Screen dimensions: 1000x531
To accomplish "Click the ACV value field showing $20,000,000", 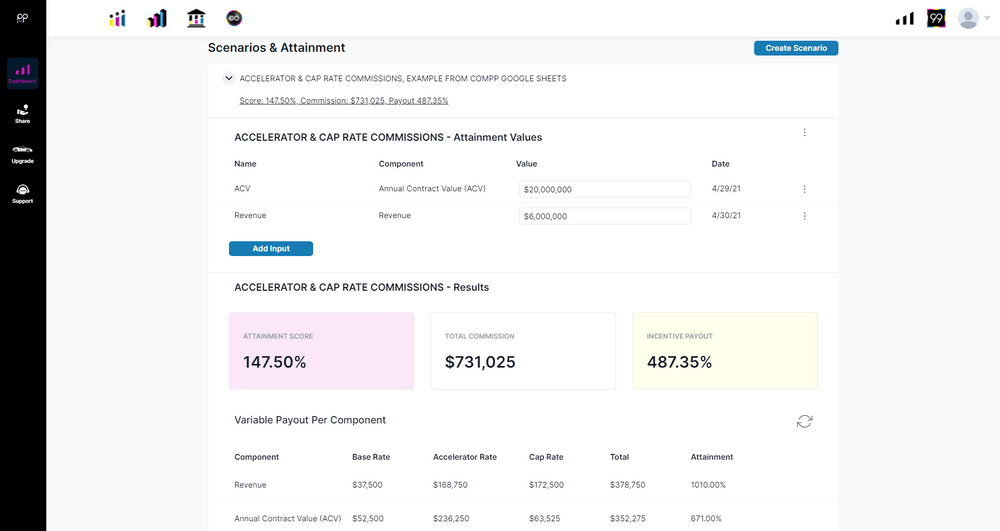I will 605,189.
